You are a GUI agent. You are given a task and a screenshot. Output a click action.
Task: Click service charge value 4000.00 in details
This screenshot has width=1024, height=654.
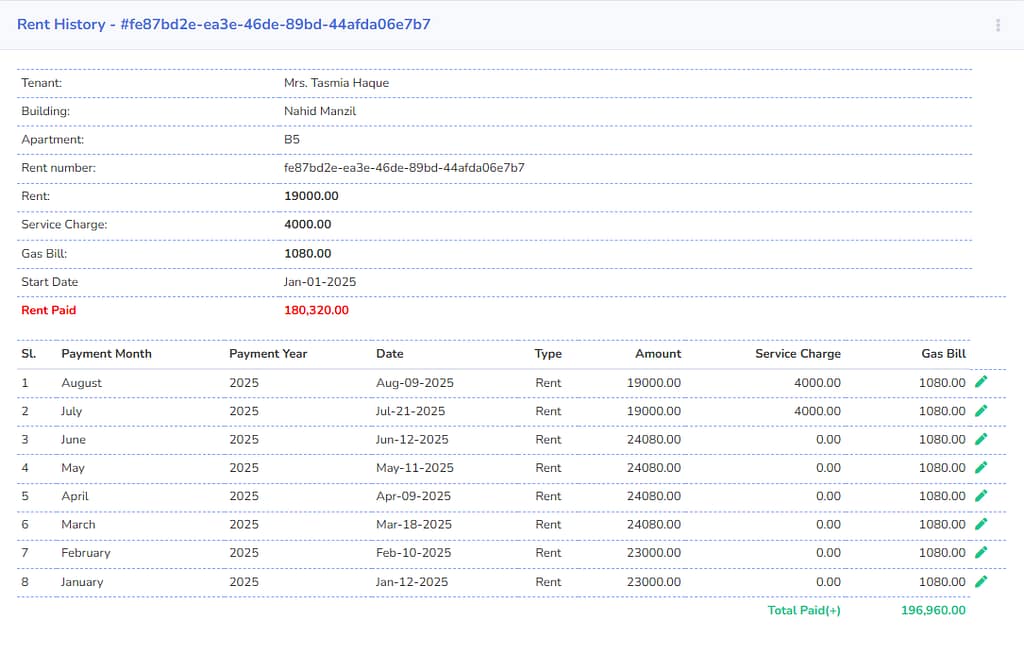coord(308,224)
